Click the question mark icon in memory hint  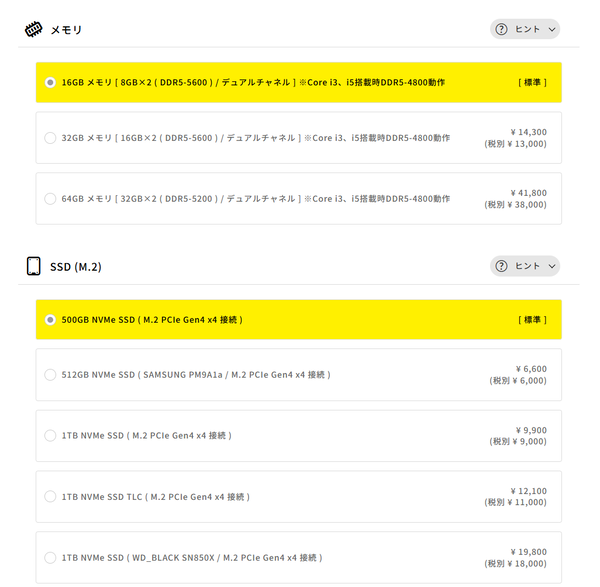tap(502, 29)
